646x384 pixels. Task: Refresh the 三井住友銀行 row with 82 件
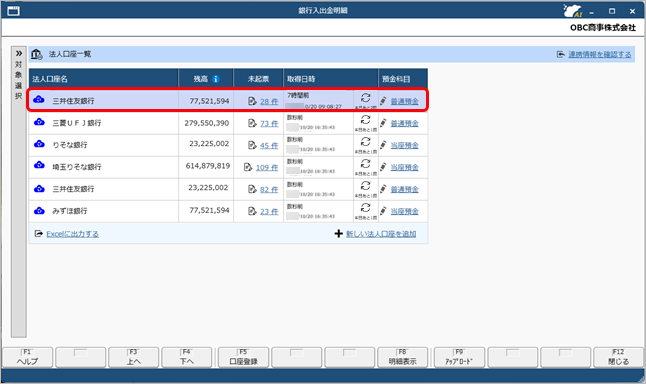click(365, 186)
